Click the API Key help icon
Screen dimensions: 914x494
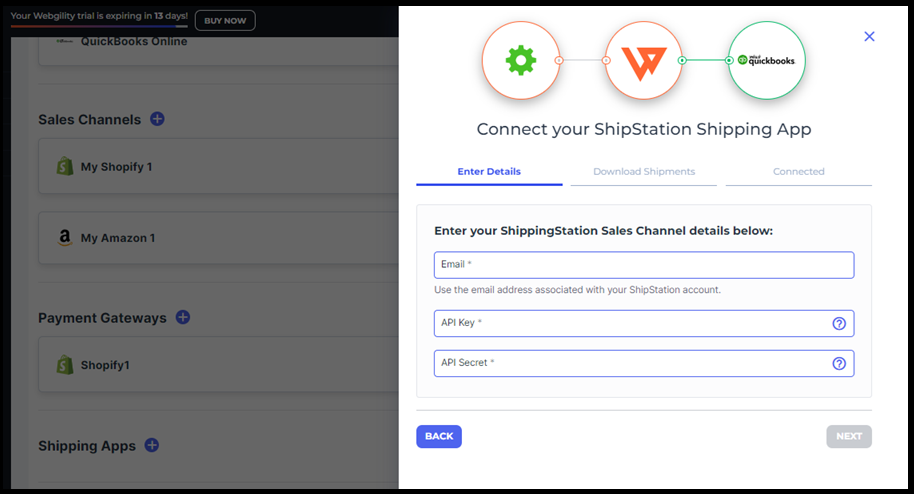click(x=839, y=323)
